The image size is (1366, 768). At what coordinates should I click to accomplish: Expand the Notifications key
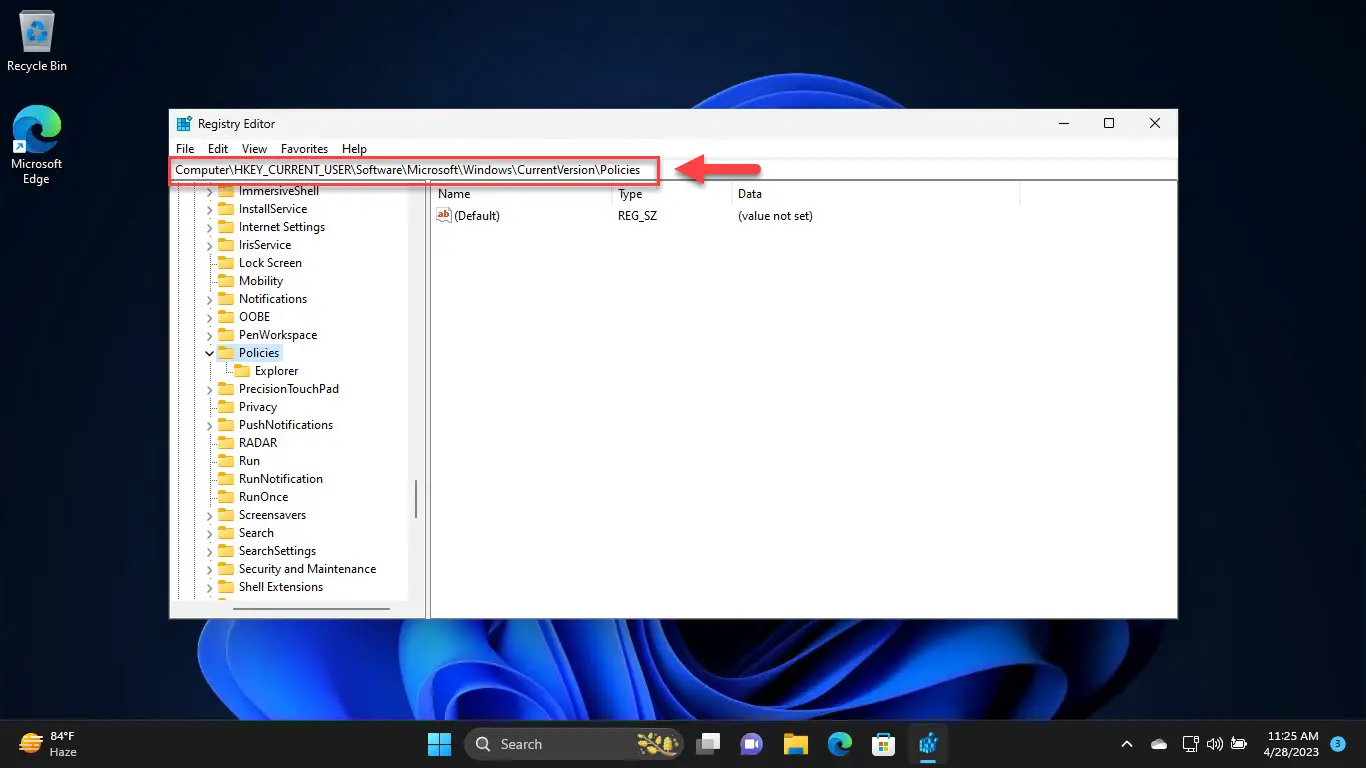pyautogui.click(x=209, y=299)
